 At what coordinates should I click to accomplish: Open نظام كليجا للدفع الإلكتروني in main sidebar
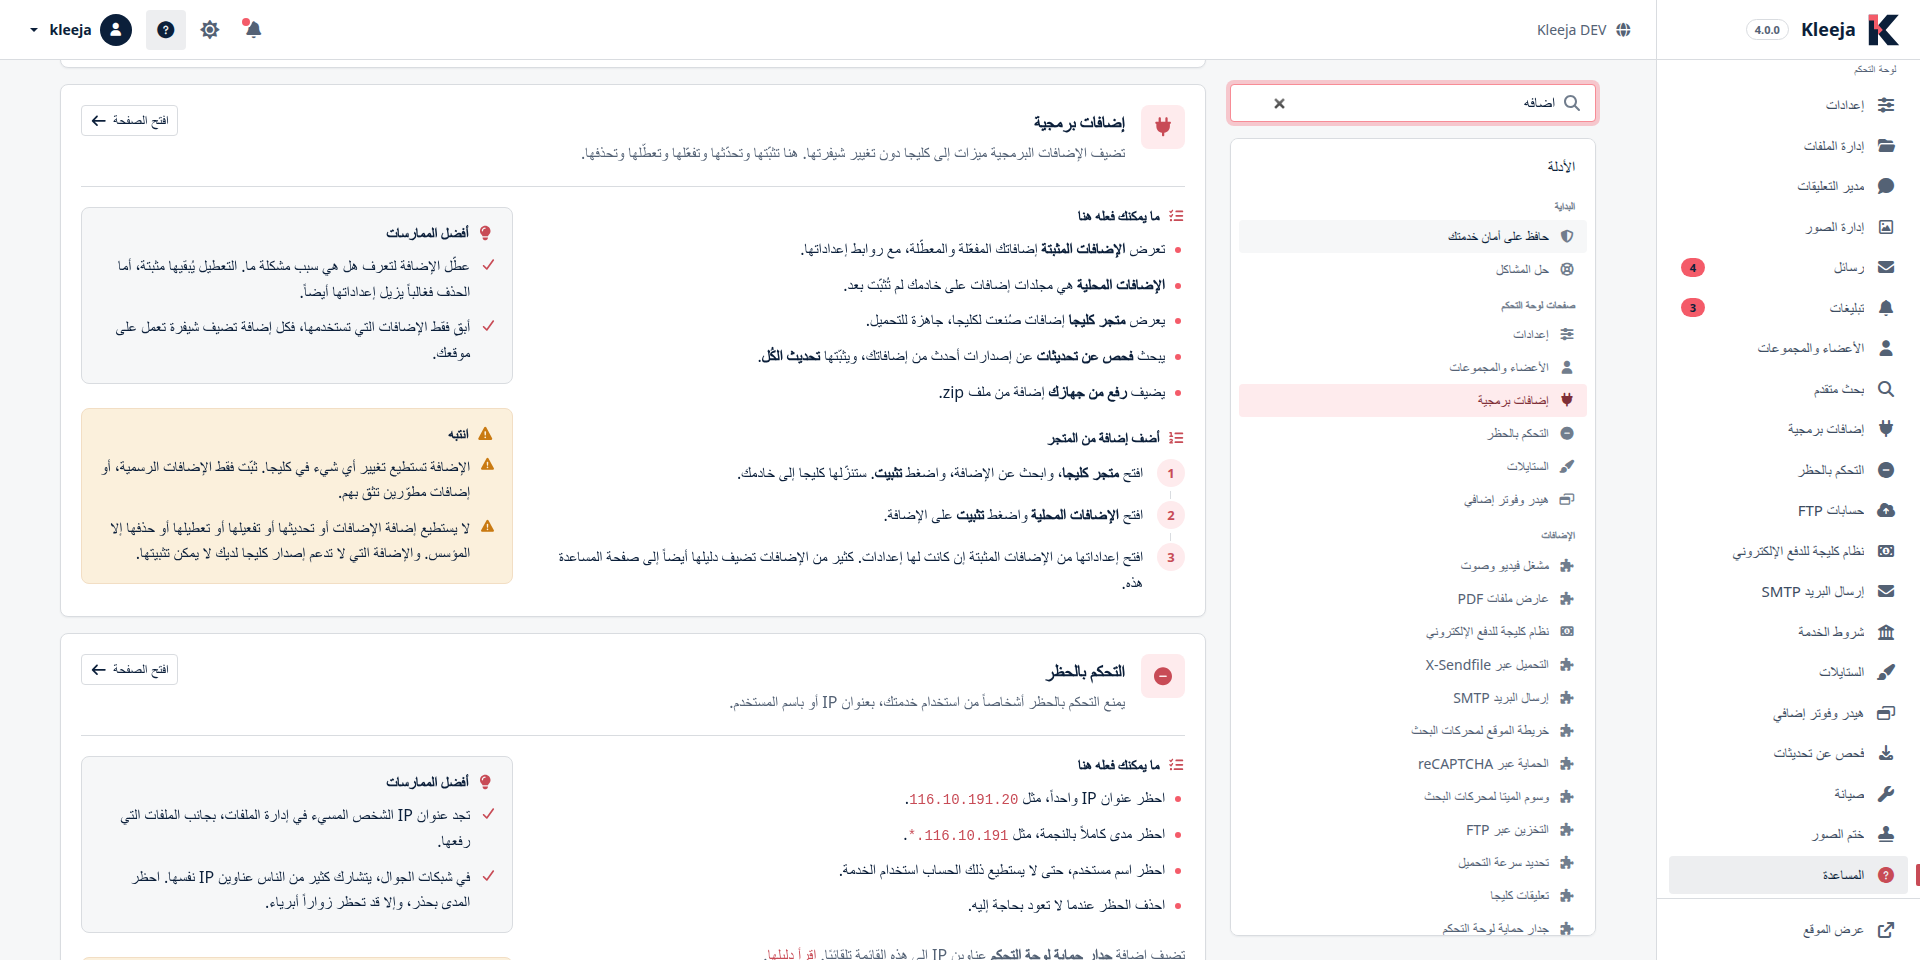pos(1788,551)
